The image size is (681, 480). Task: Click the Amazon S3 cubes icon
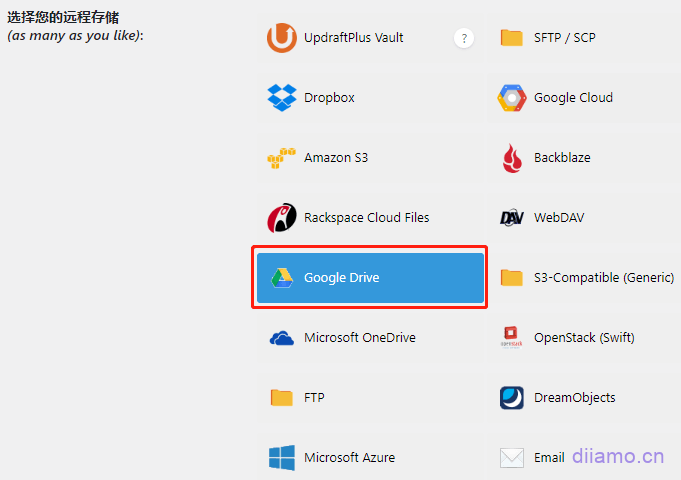(x=281, y=158)
